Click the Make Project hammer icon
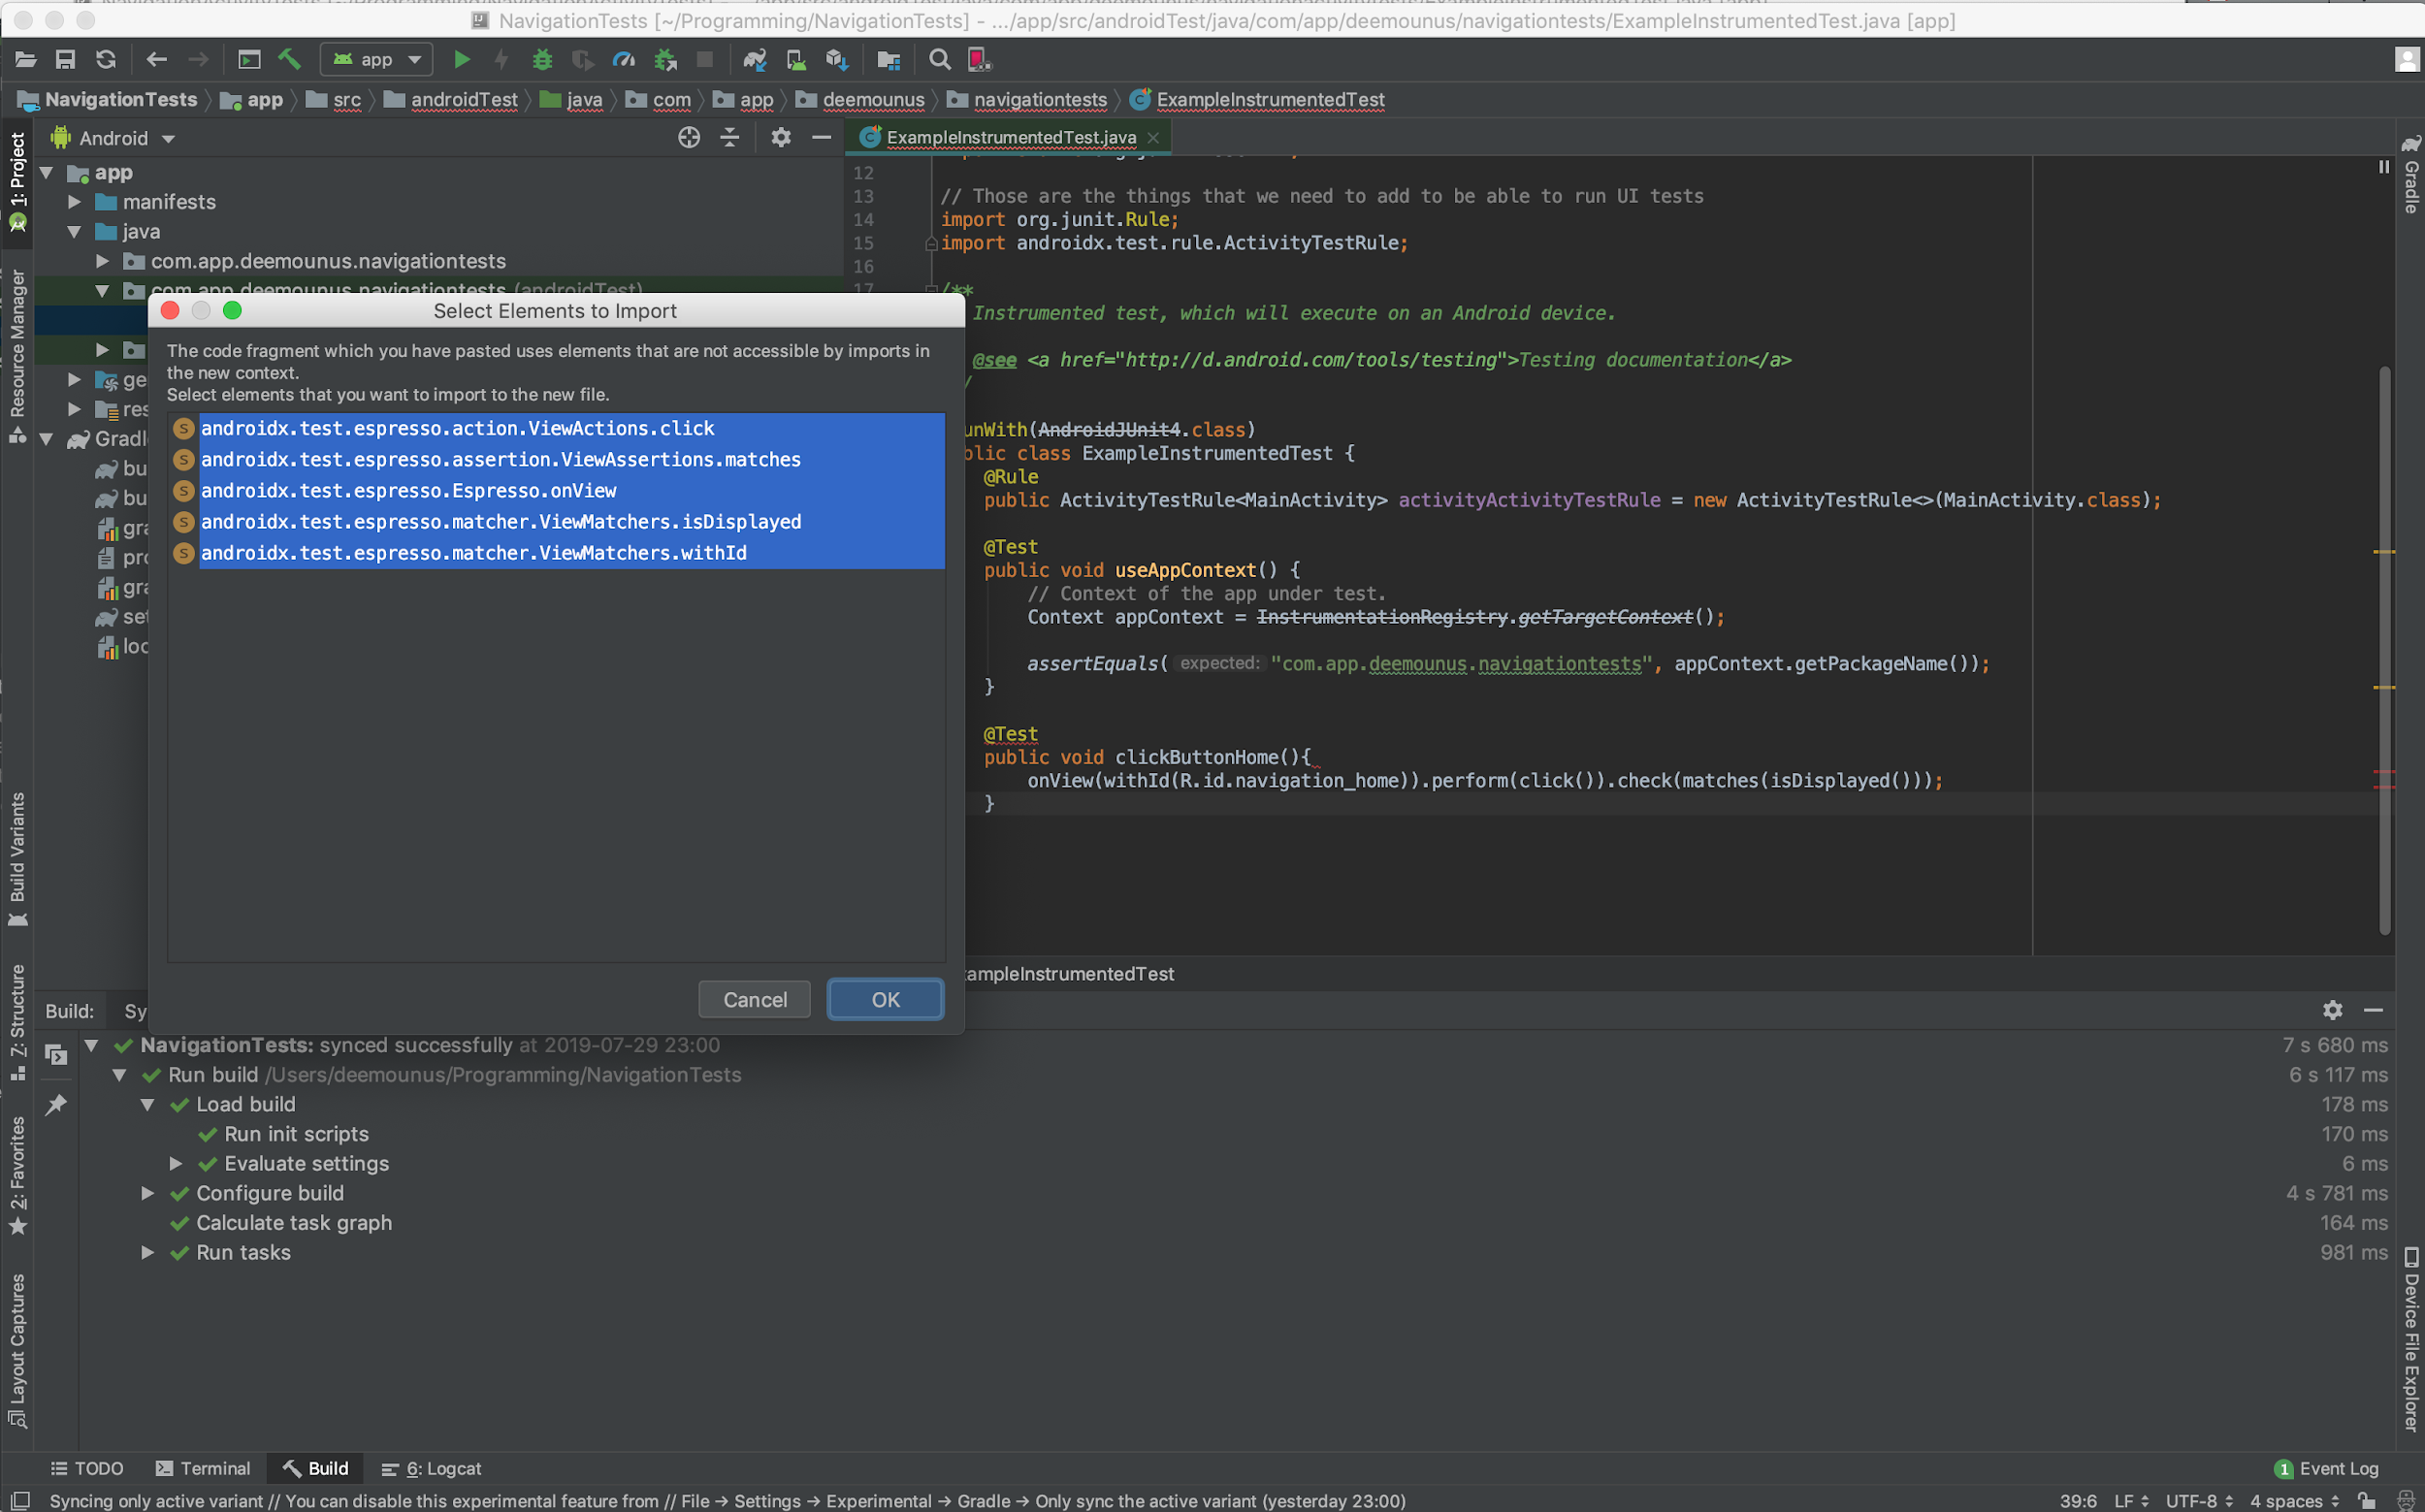This screenshot has width=2425, height=1512. [x=289, y=60]
